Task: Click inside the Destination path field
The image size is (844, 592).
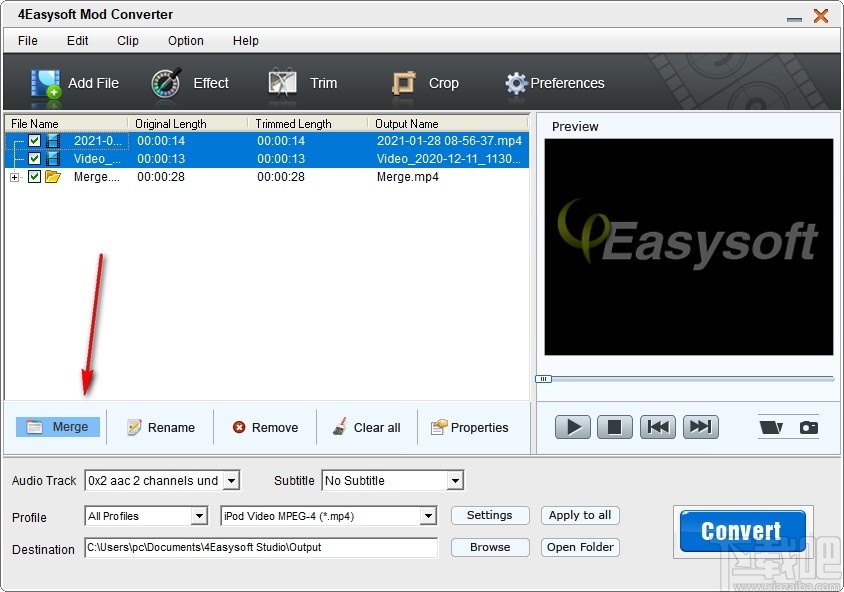Action: [260, 548]
